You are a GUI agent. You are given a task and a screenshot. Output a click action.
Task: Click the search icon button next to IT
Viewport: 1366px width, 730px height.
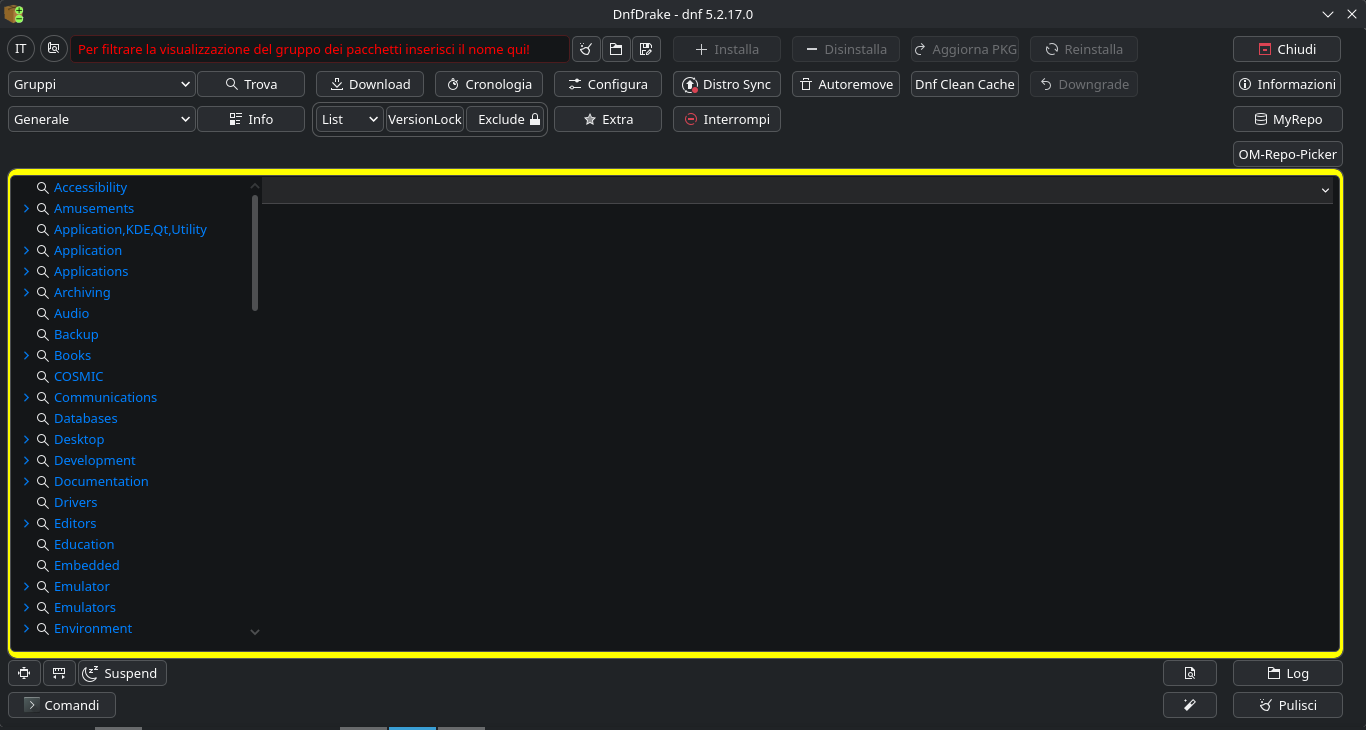coord(54,49)
